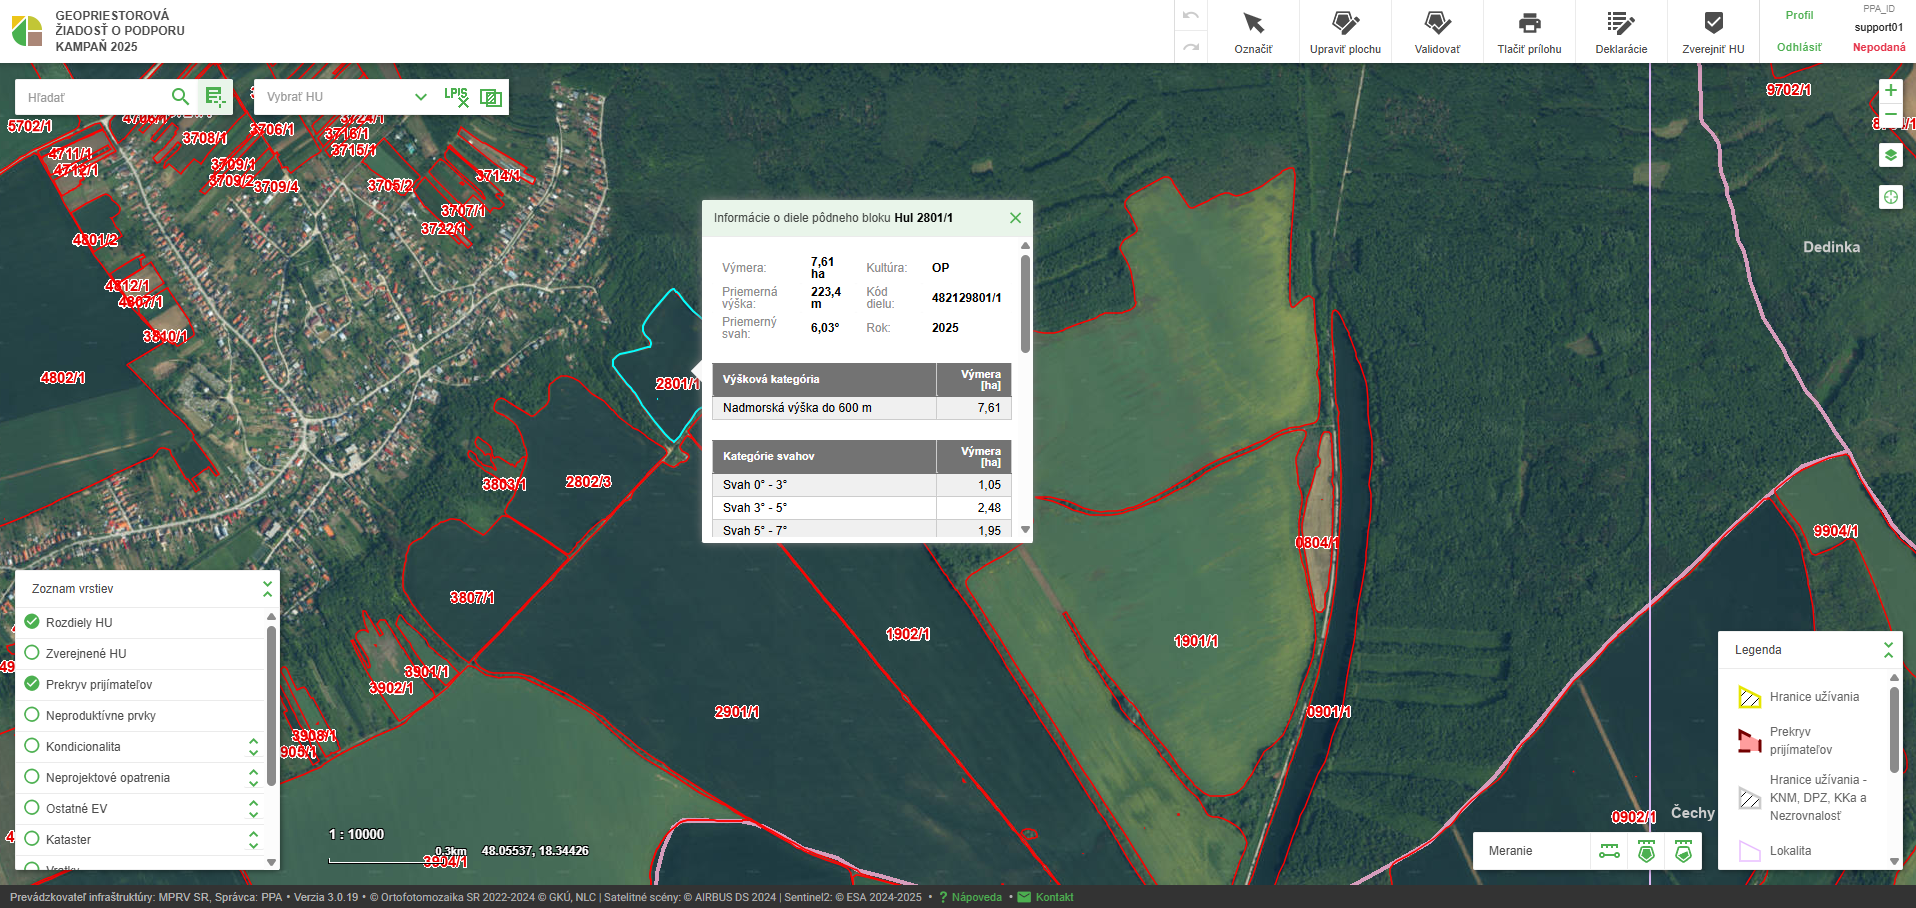Image resolution: width=1916 pixels, height=908 pixels.
Task: Zoom in the map with plus button
Action: point(1890,90)
